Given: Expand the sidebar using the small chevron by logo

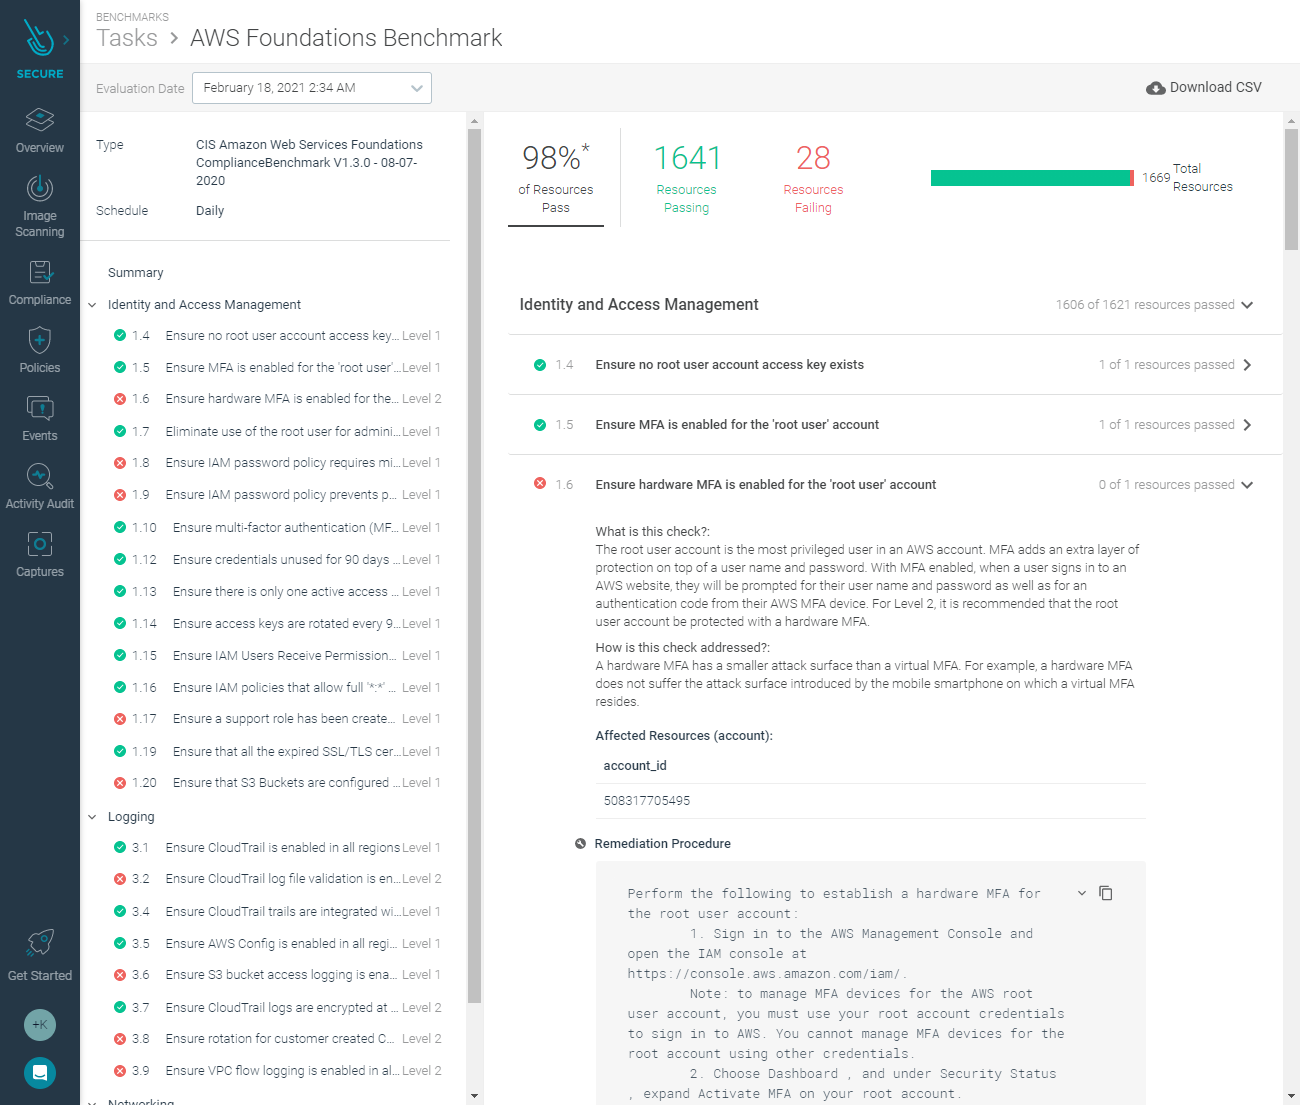Looking at the screenshot, I should (x=66, y=40).
